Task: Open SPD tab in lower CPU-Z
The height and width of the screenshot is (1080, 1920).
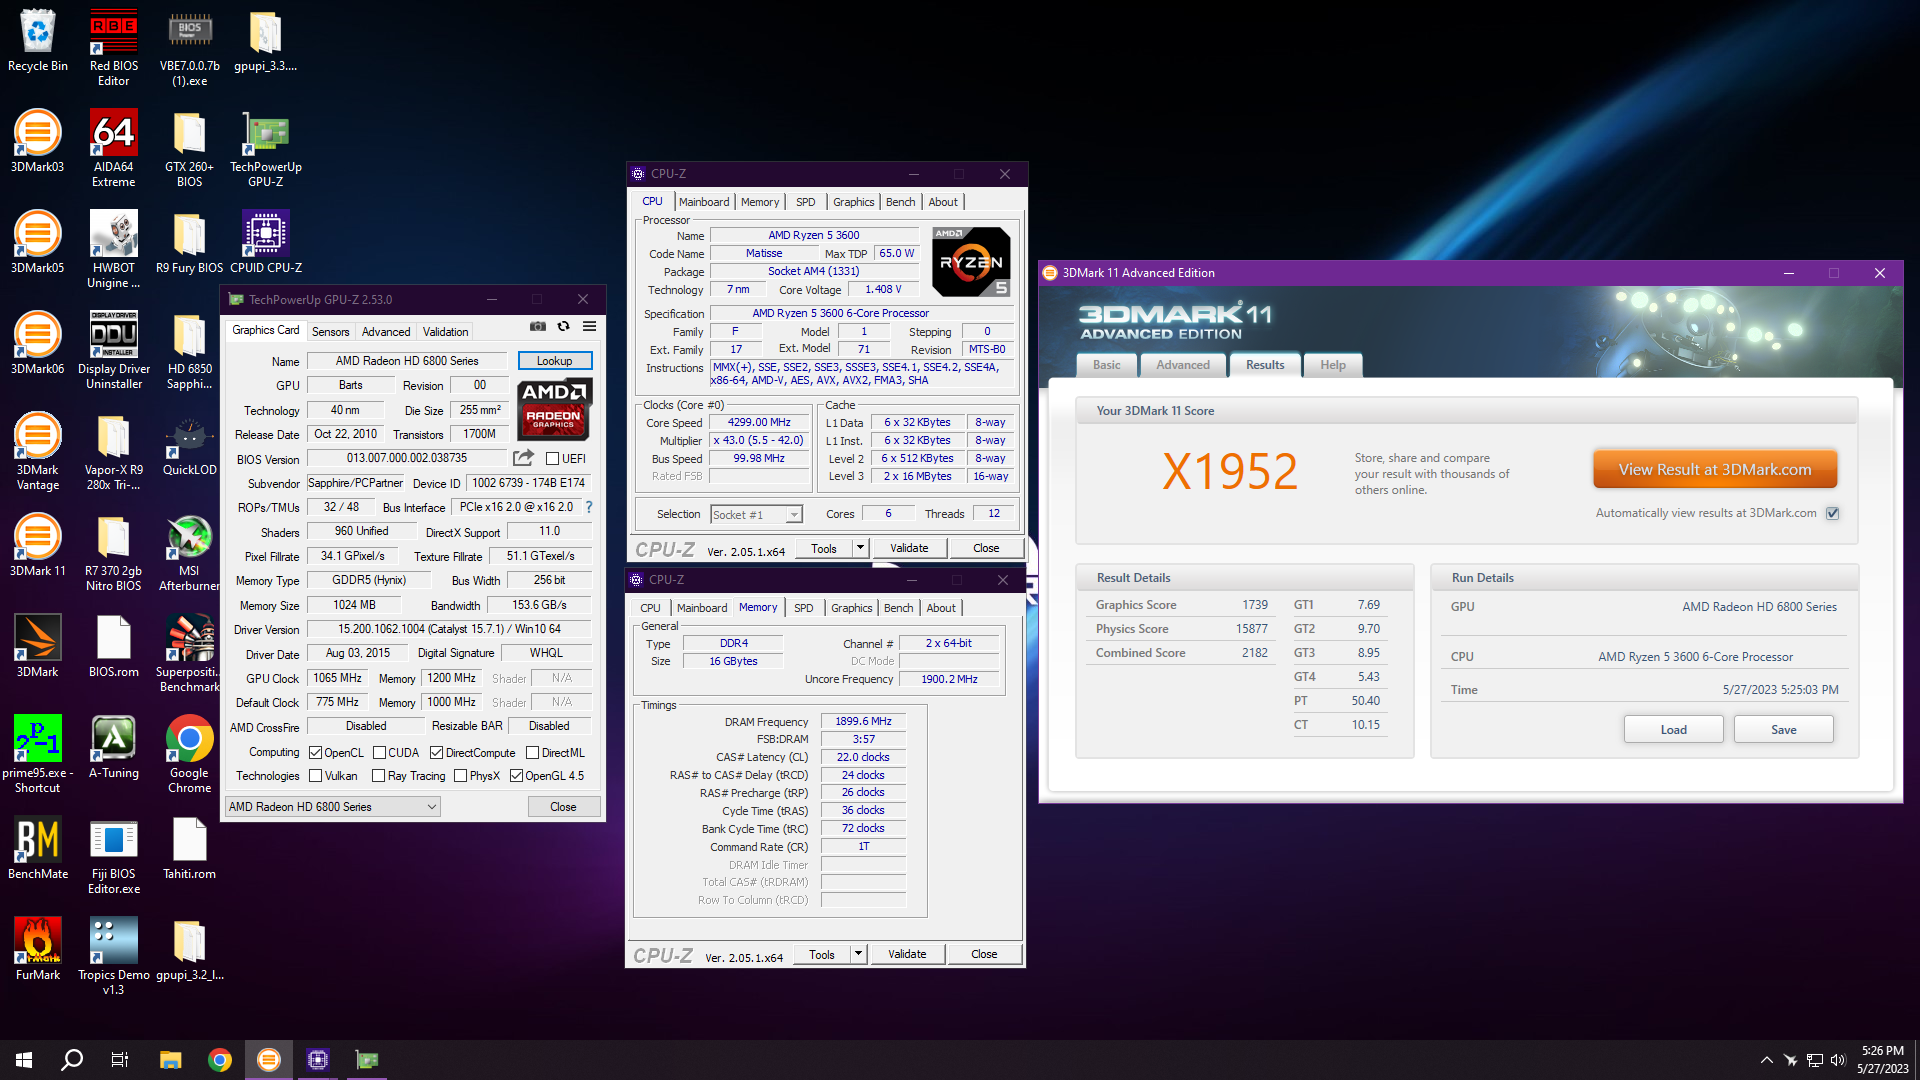Action: pos(803,608)
